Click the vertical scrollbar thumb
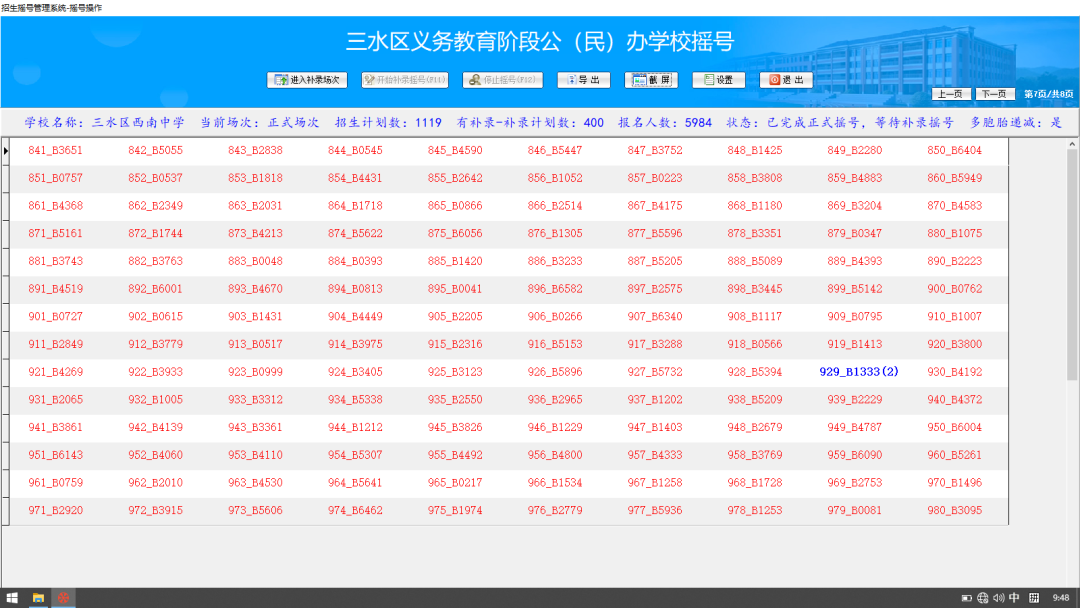1080x608 pixels. point(1072,265)
